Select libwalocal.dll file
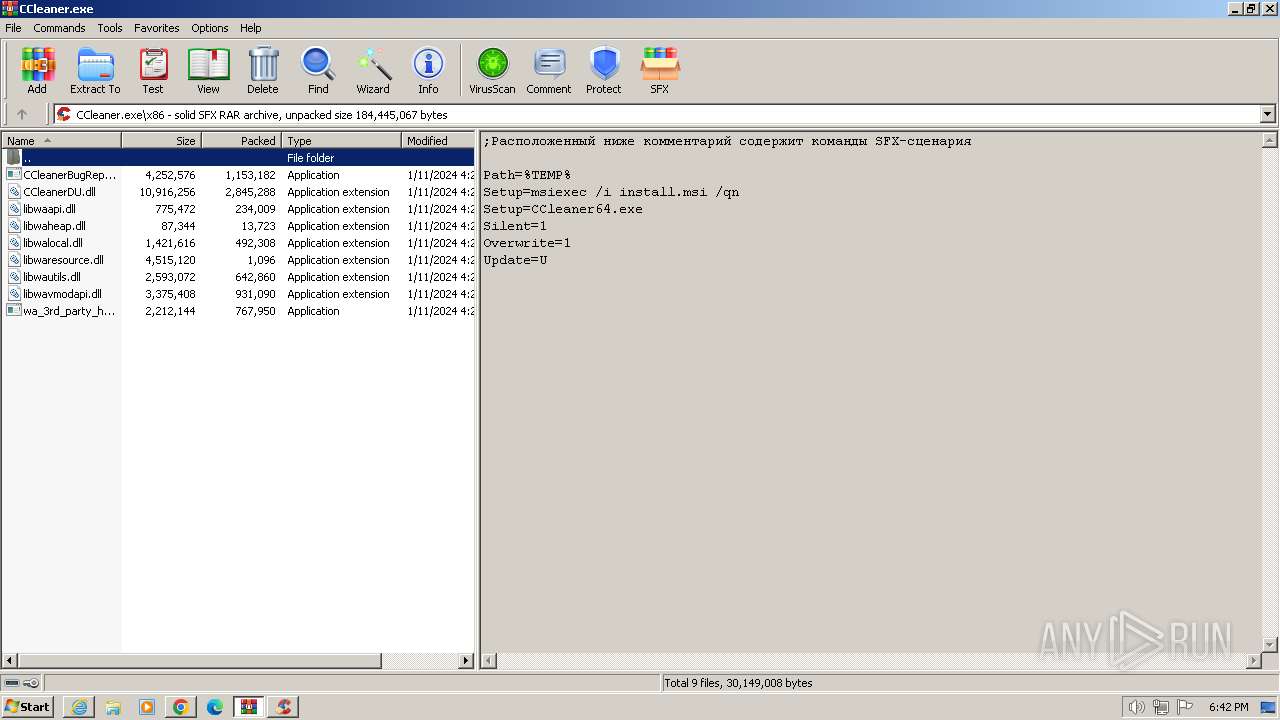The width and height of the screenshot is (1280, 720). 238,243
